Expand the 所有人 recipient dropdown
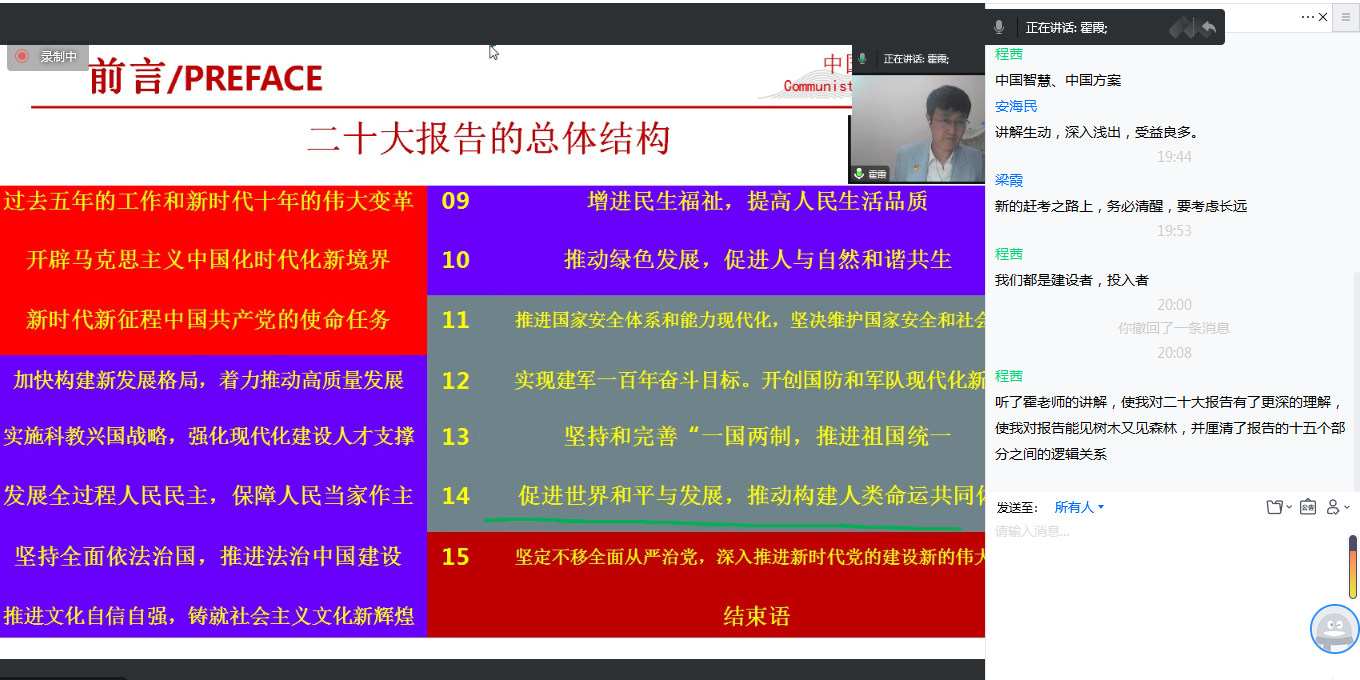The image size is (1360, 680). (1079, 507)
